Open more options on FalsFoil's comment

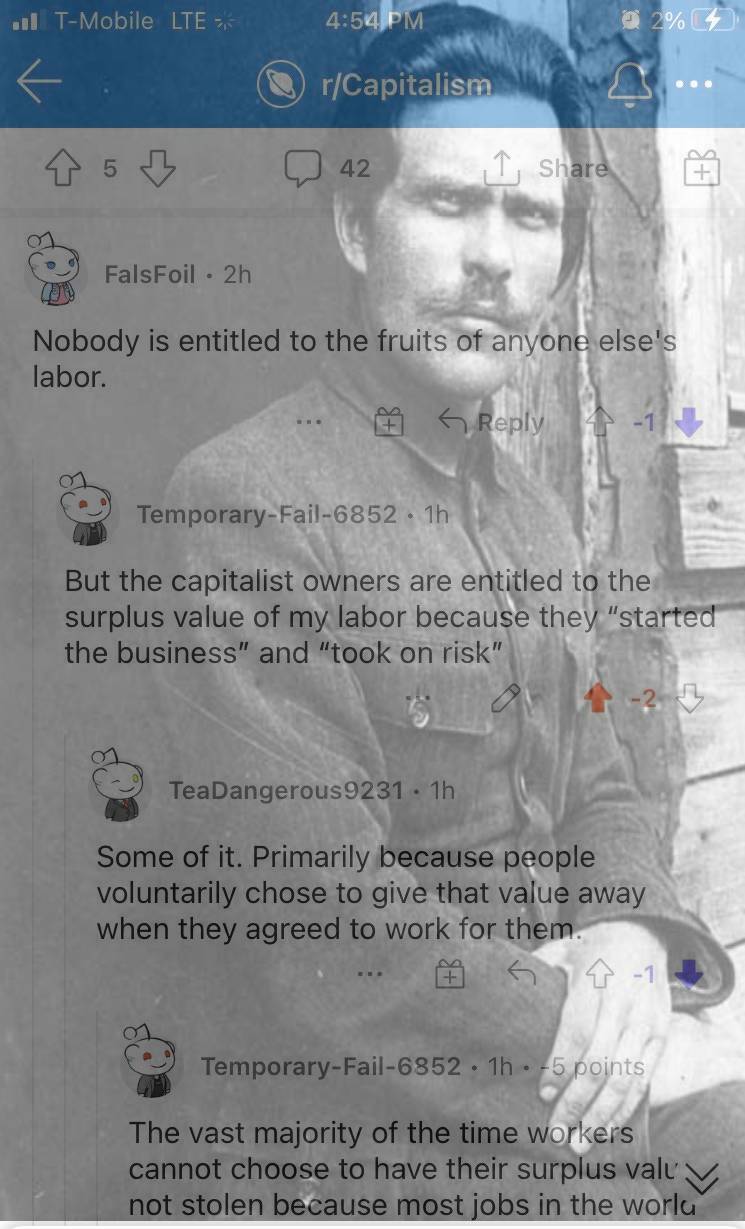click(308, 422)
